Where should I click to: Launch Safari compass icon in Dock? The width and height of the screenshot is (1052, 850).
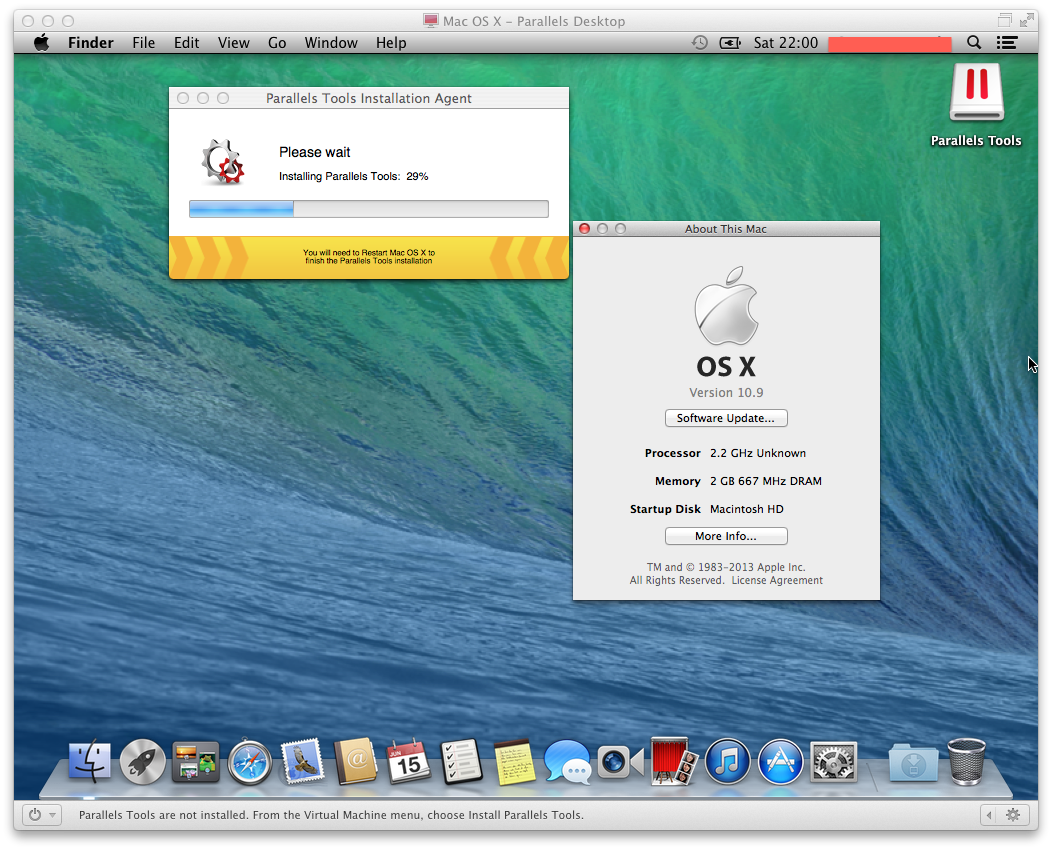[250, 762]
